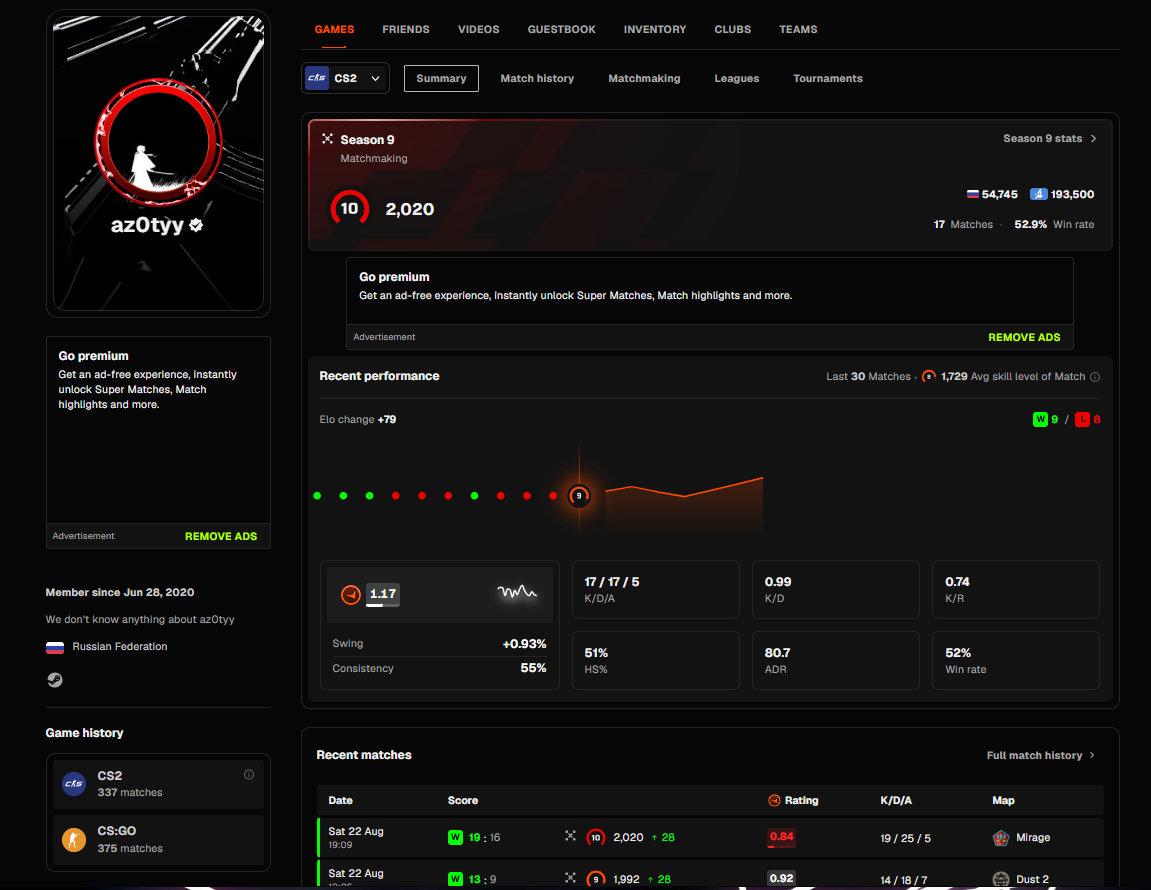This screenshot has width=1151, height=890.
Task: Click the info icon beside Avg skill level
Action: [x=1094, y=377]
